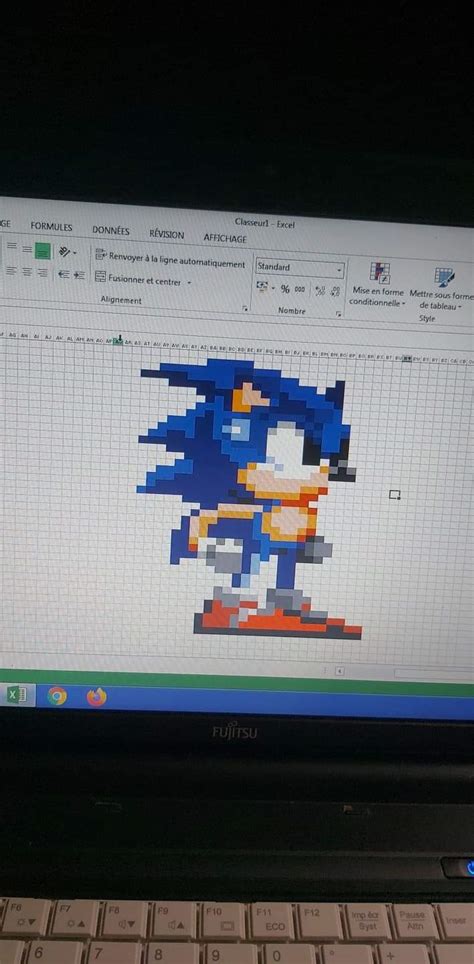Toggle the highlighted bottom align icon

point(42,251)
